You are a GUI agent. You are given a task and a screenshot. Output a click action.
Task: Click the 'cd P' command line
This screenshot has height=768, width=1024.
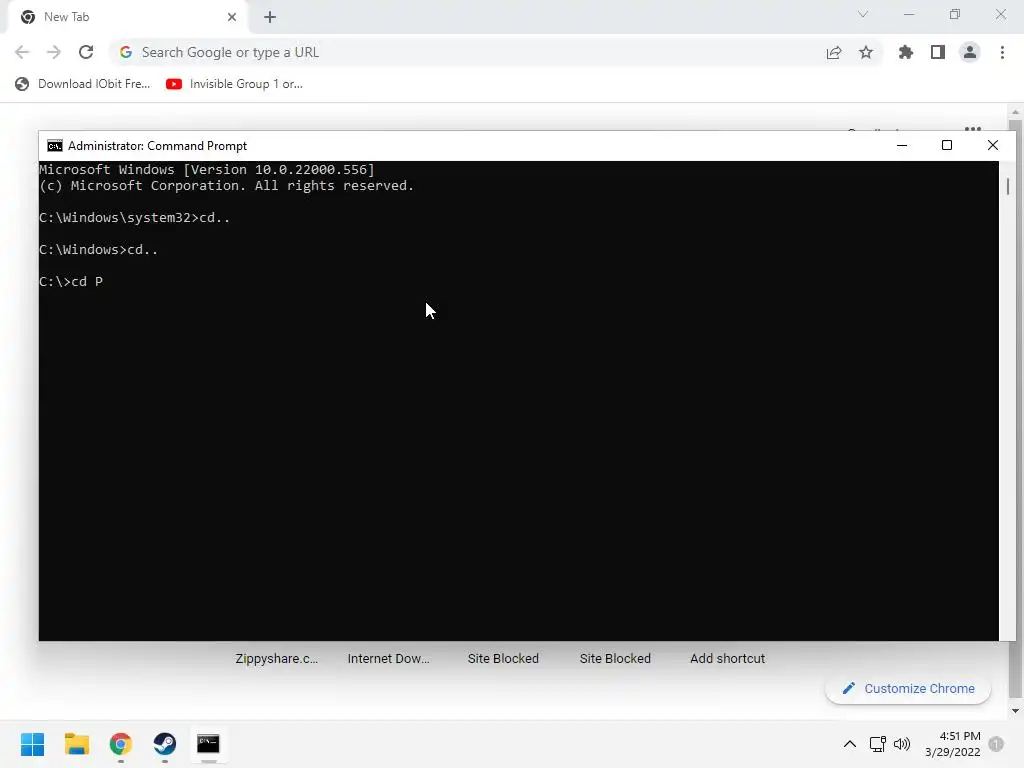[71, 281]
